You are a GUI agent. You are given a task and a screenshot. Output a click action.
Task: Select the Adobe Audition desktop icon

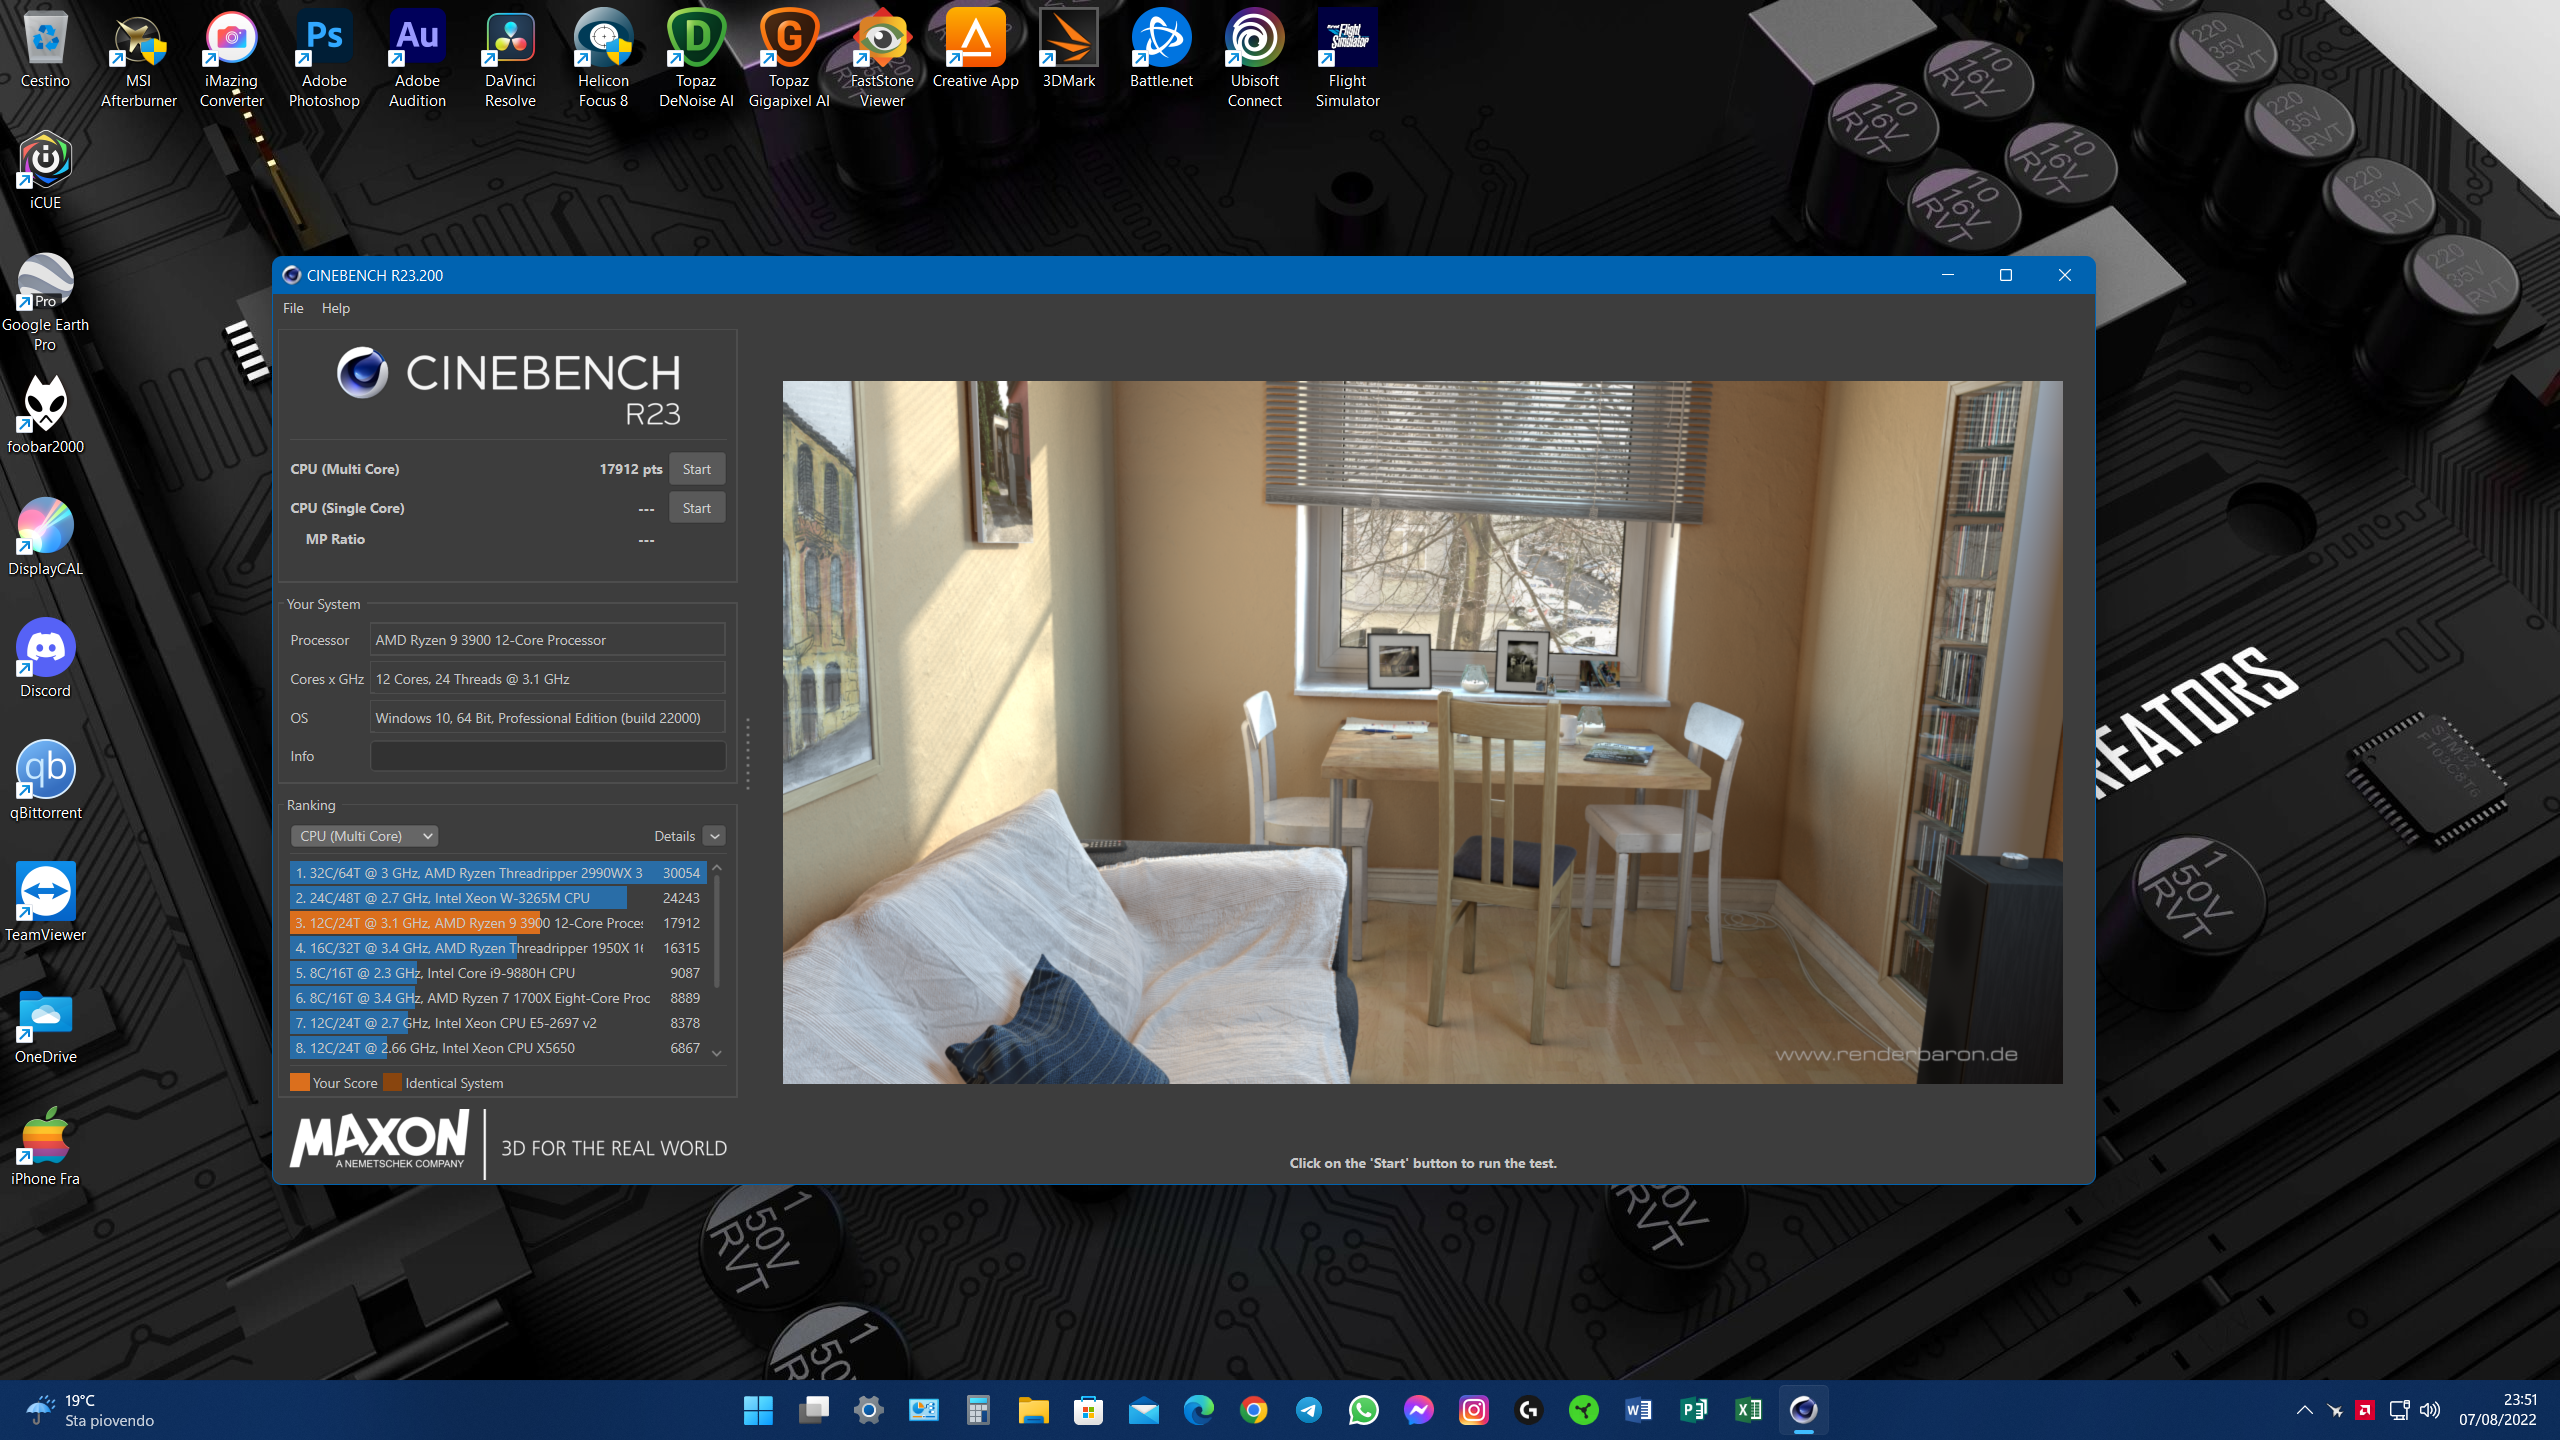point(417,60)
